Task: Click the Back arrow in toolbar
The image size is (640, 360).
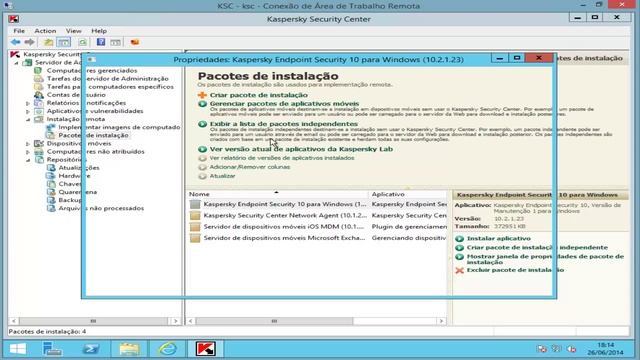Action: (16, 42)
